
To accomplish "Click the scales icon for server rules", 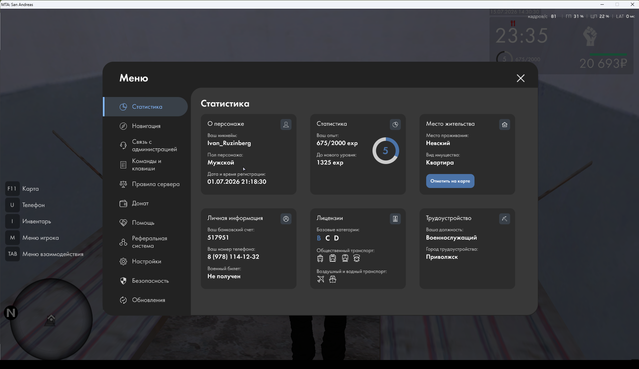I will (x=123, y=184).
